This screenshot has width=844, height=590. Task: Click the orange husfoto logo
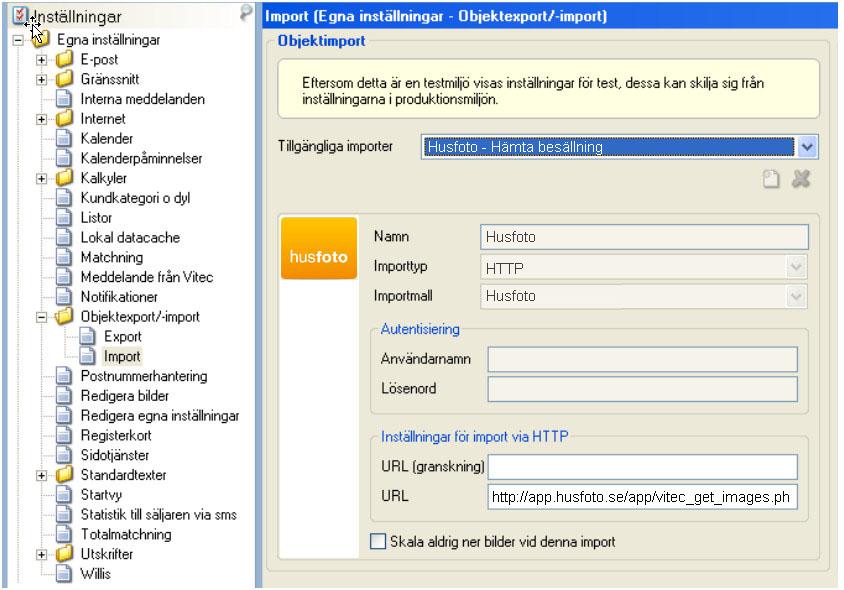point(319,248)
